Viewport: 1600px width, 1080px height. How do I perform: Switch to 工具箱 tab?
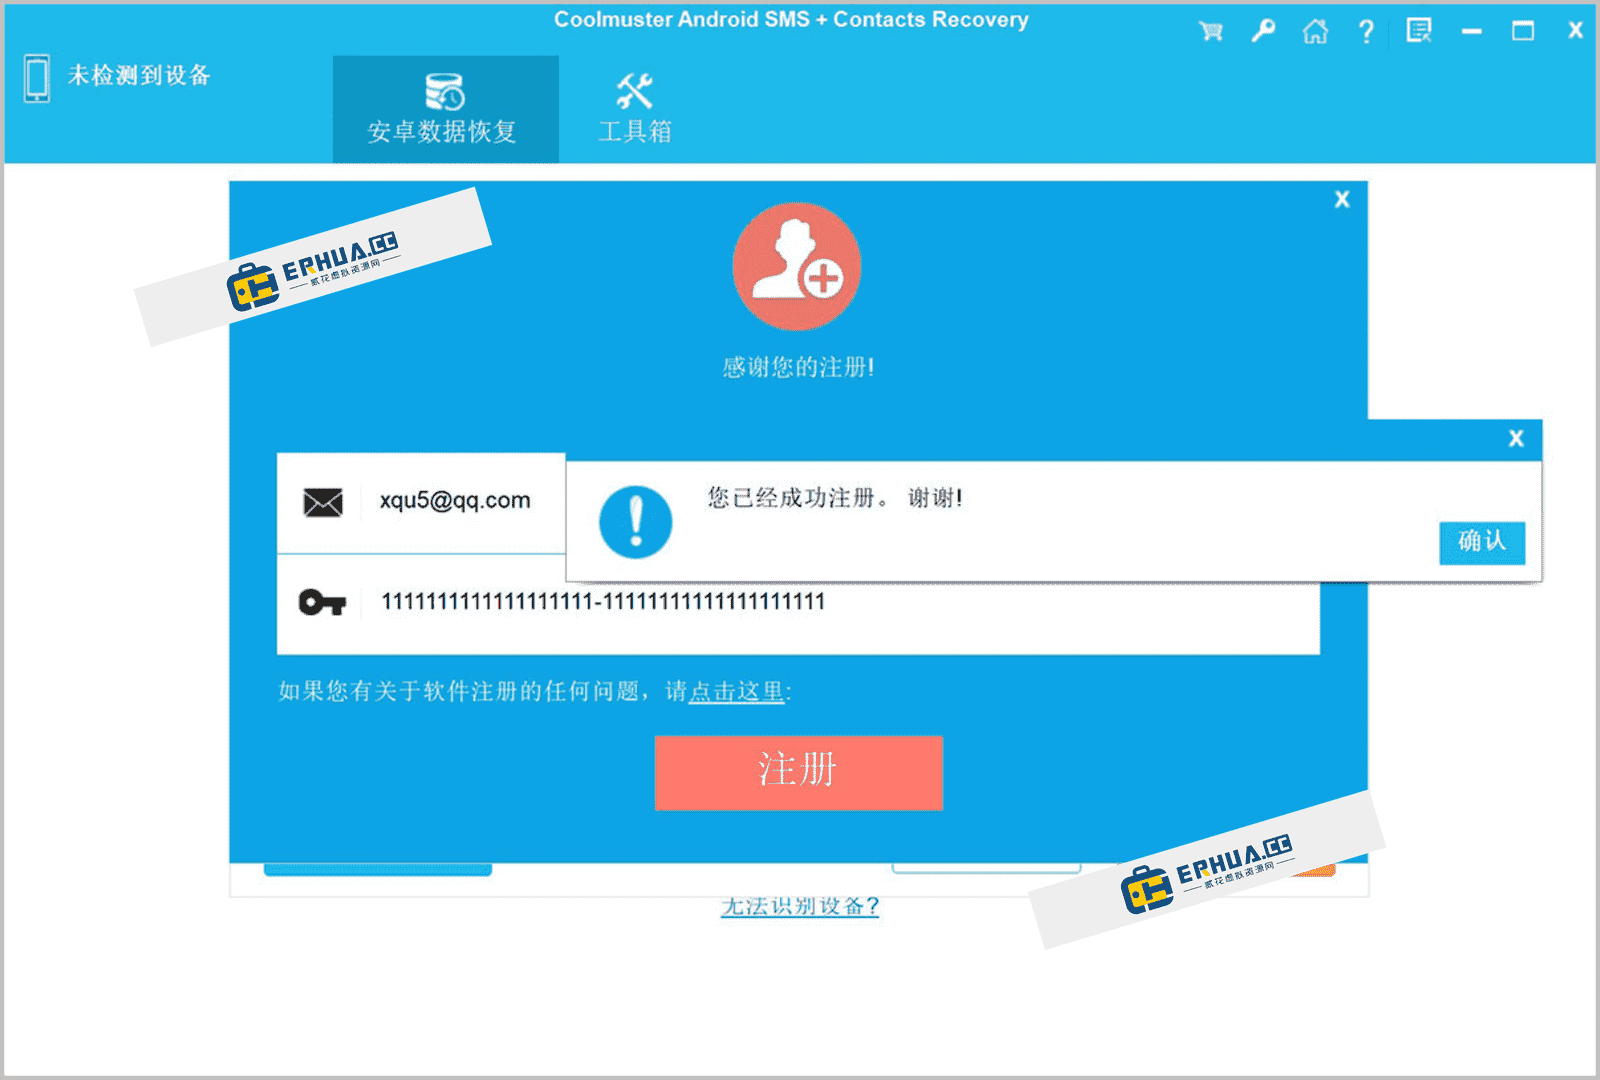tap(635, 109)
